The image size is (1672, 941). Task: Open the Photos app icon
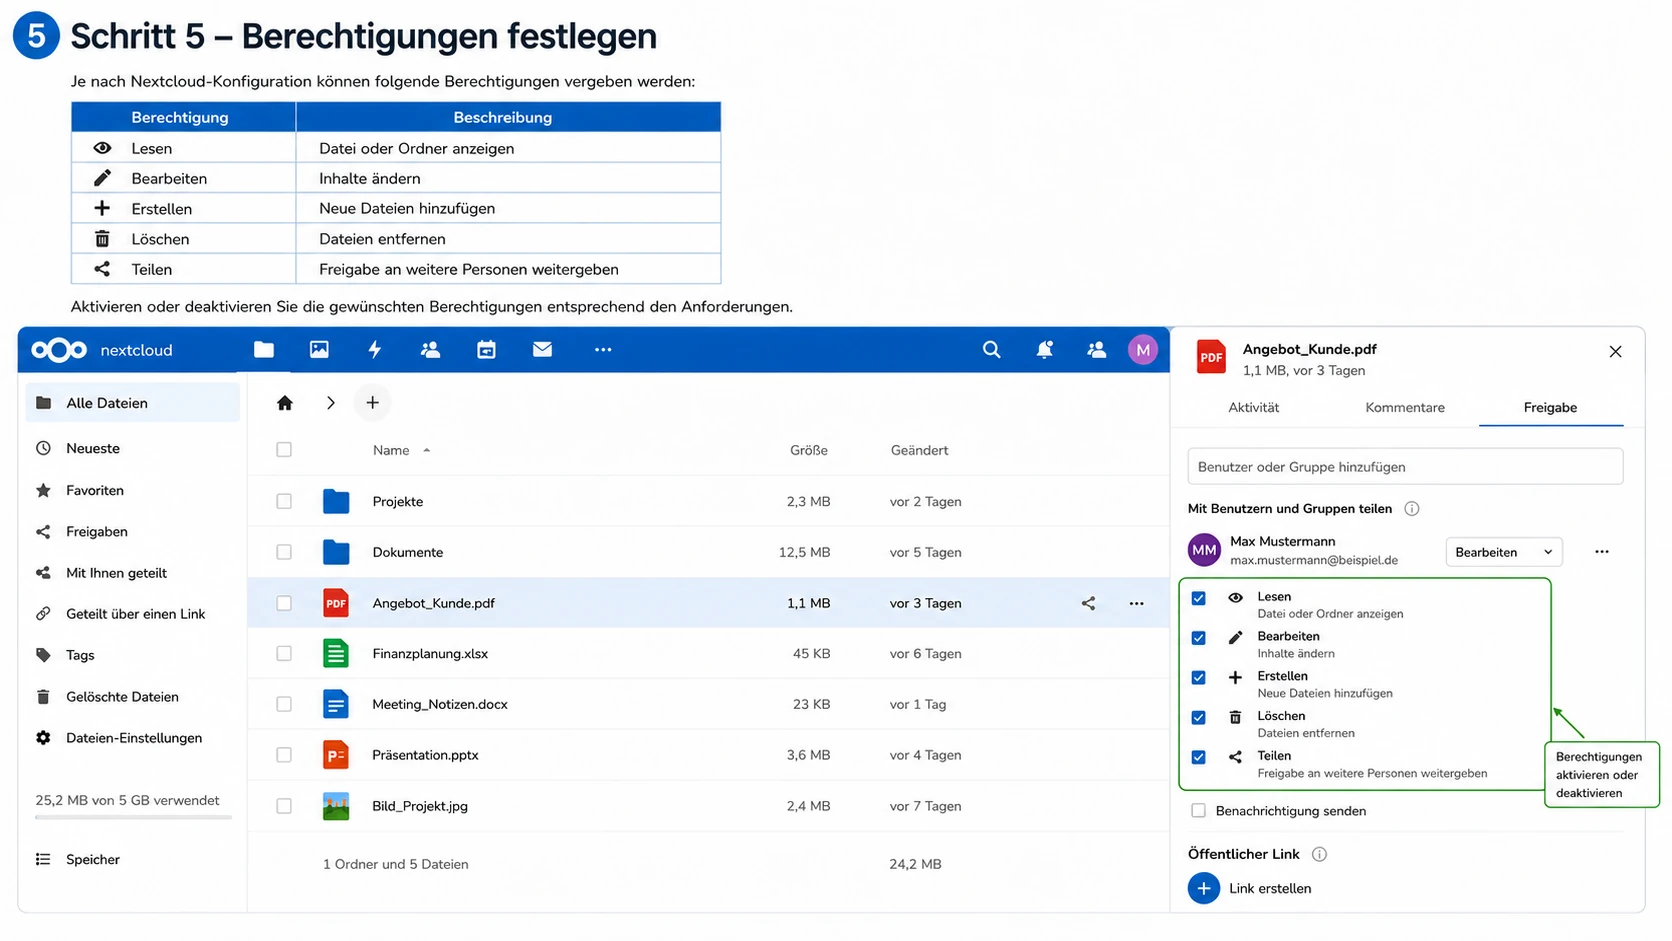click(x=319, y=349)
